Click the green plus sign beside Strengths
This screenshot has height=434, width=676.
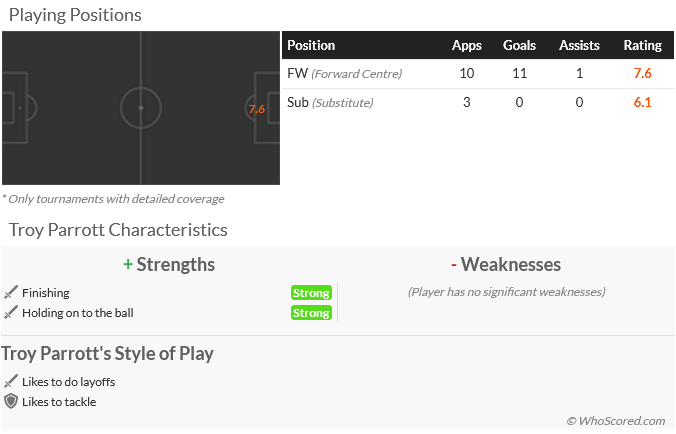tap(128, 265)
